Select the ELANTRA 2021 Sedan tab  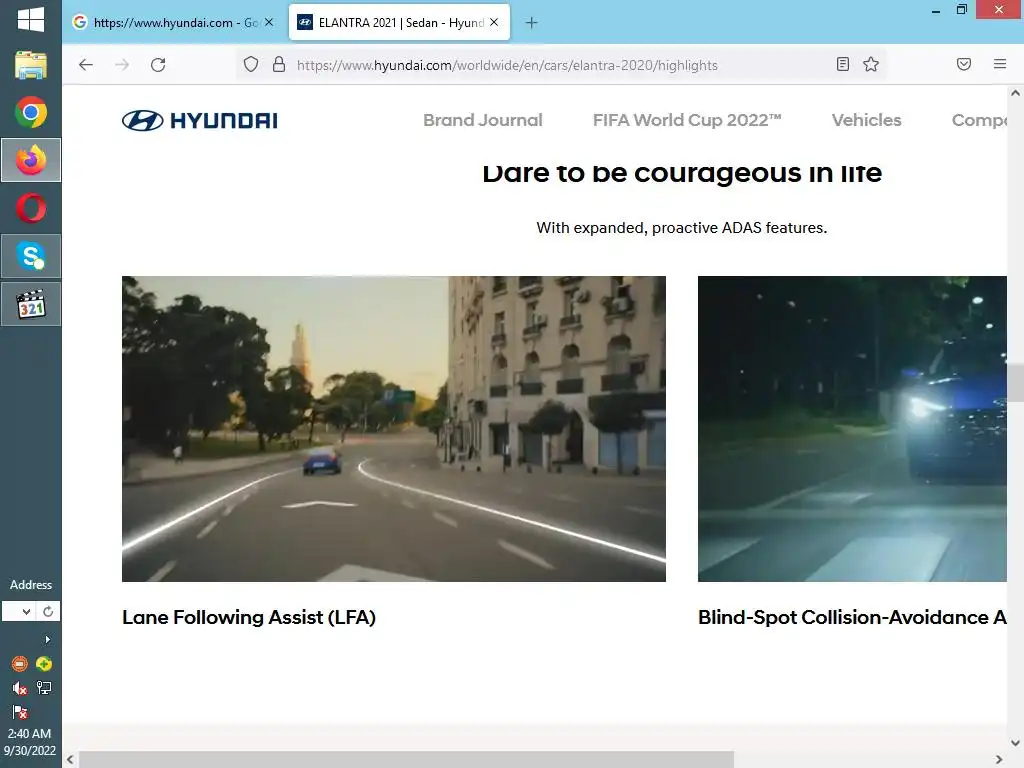pos(399,22)
